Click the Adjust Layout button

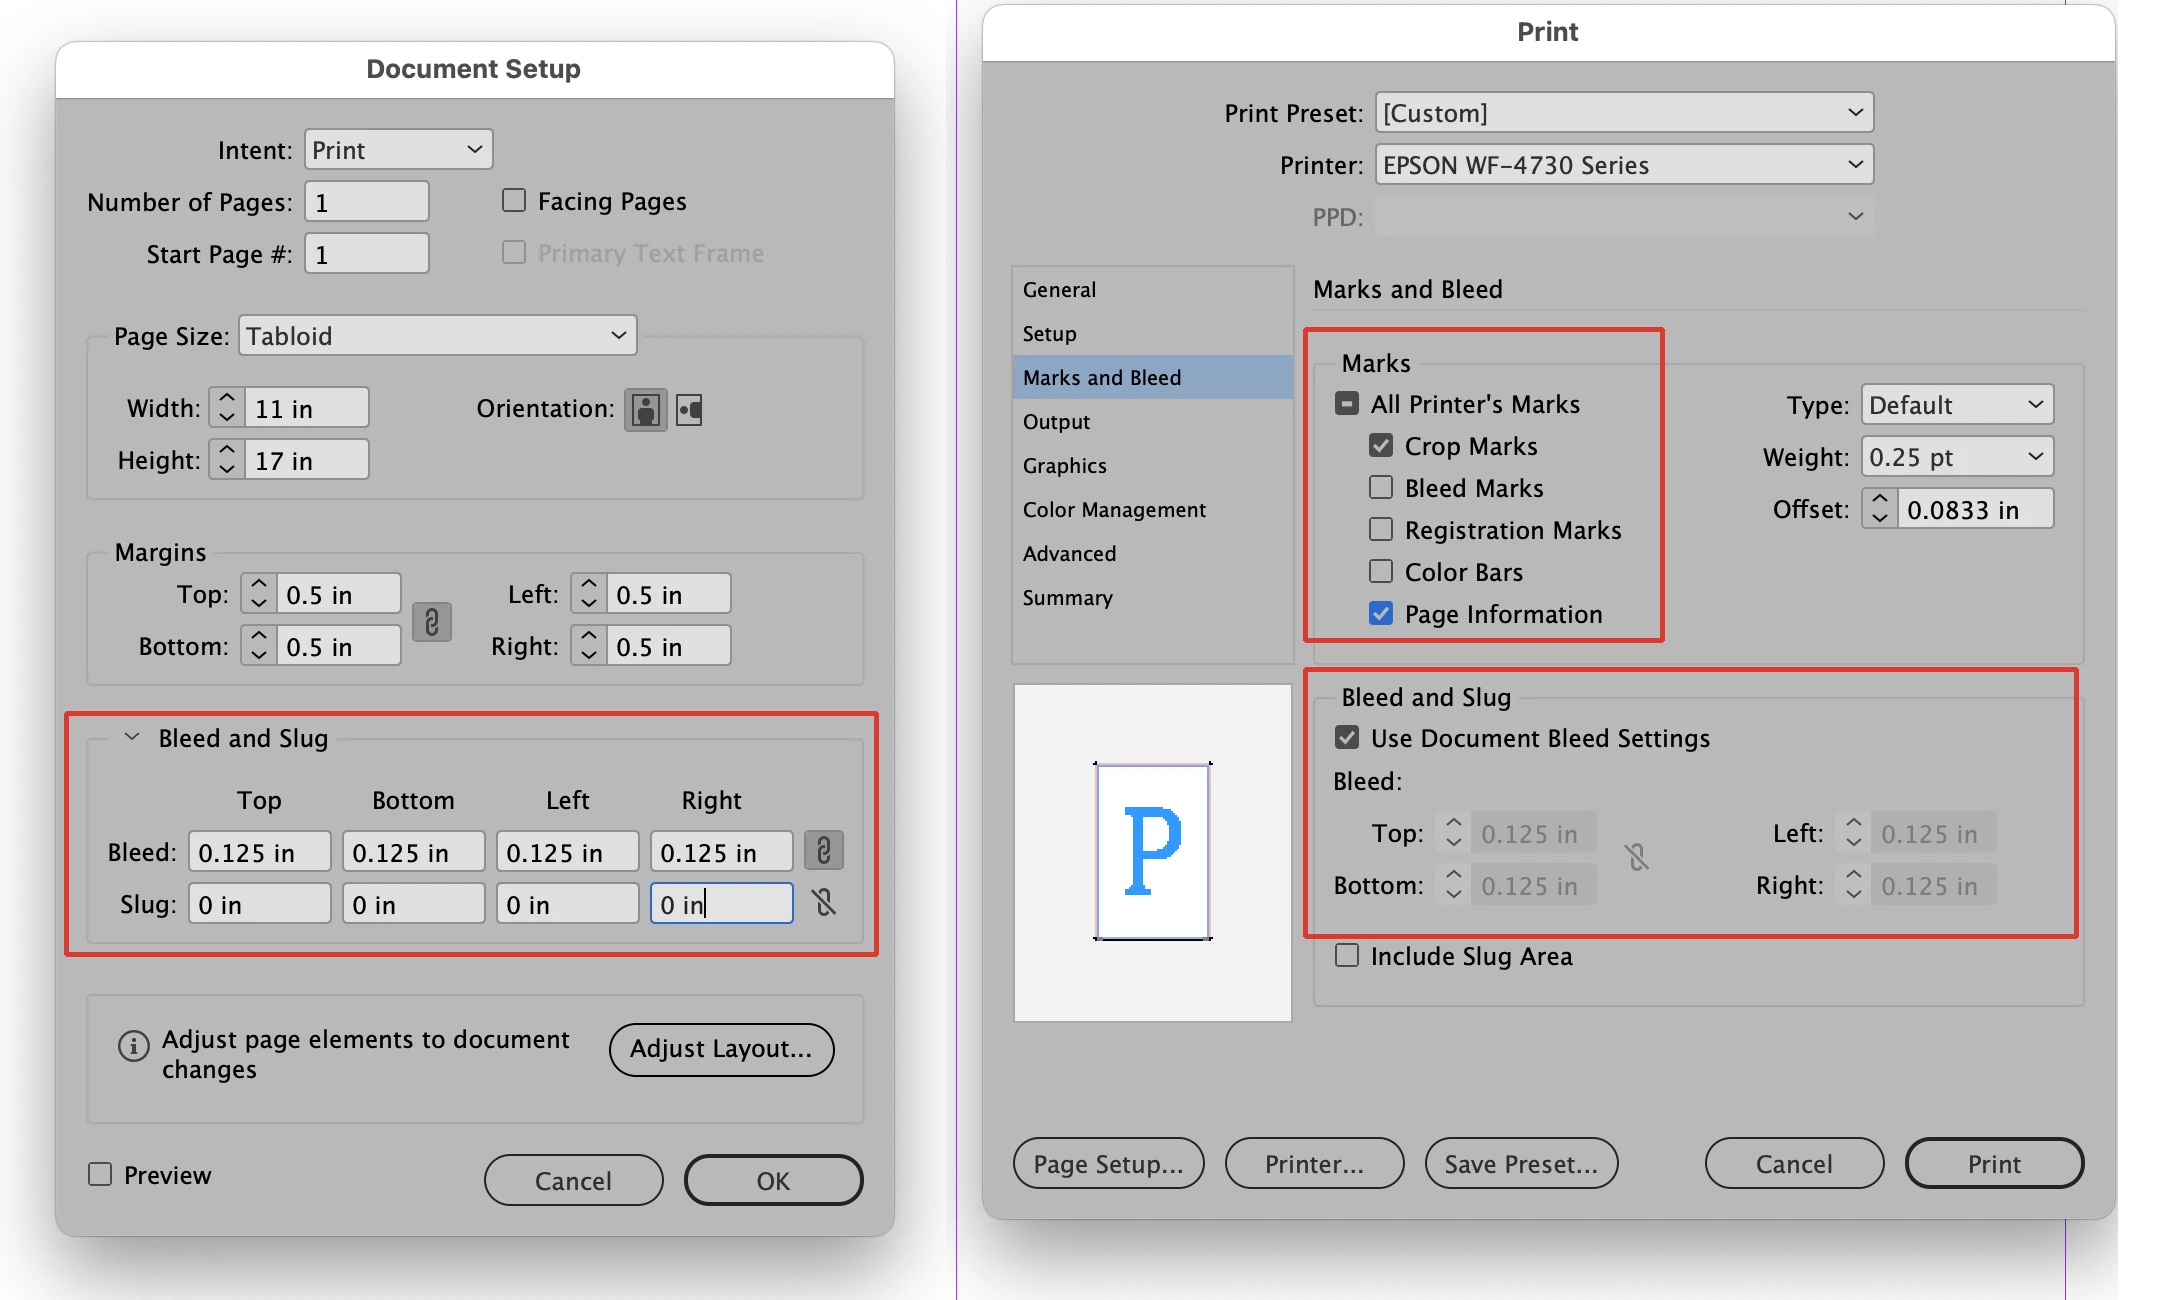pyautogui.click(x=721, y=1049)
